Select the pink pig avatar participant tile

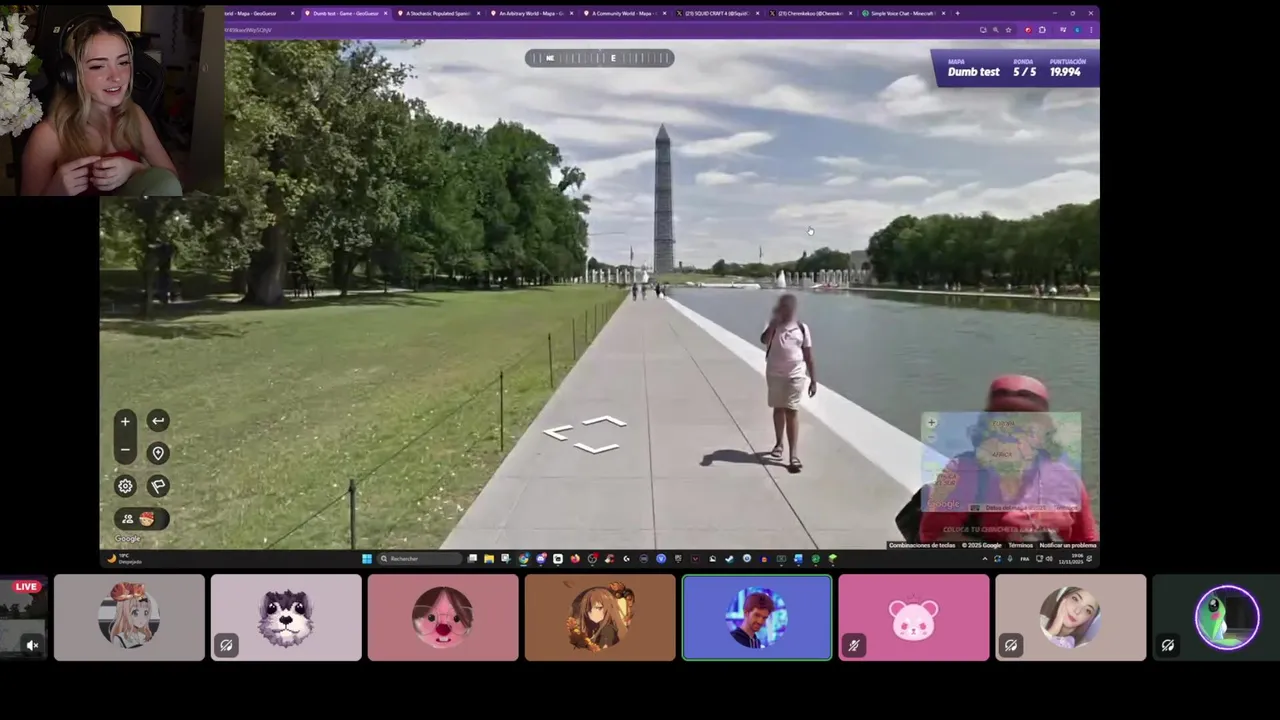coord(443,617)
